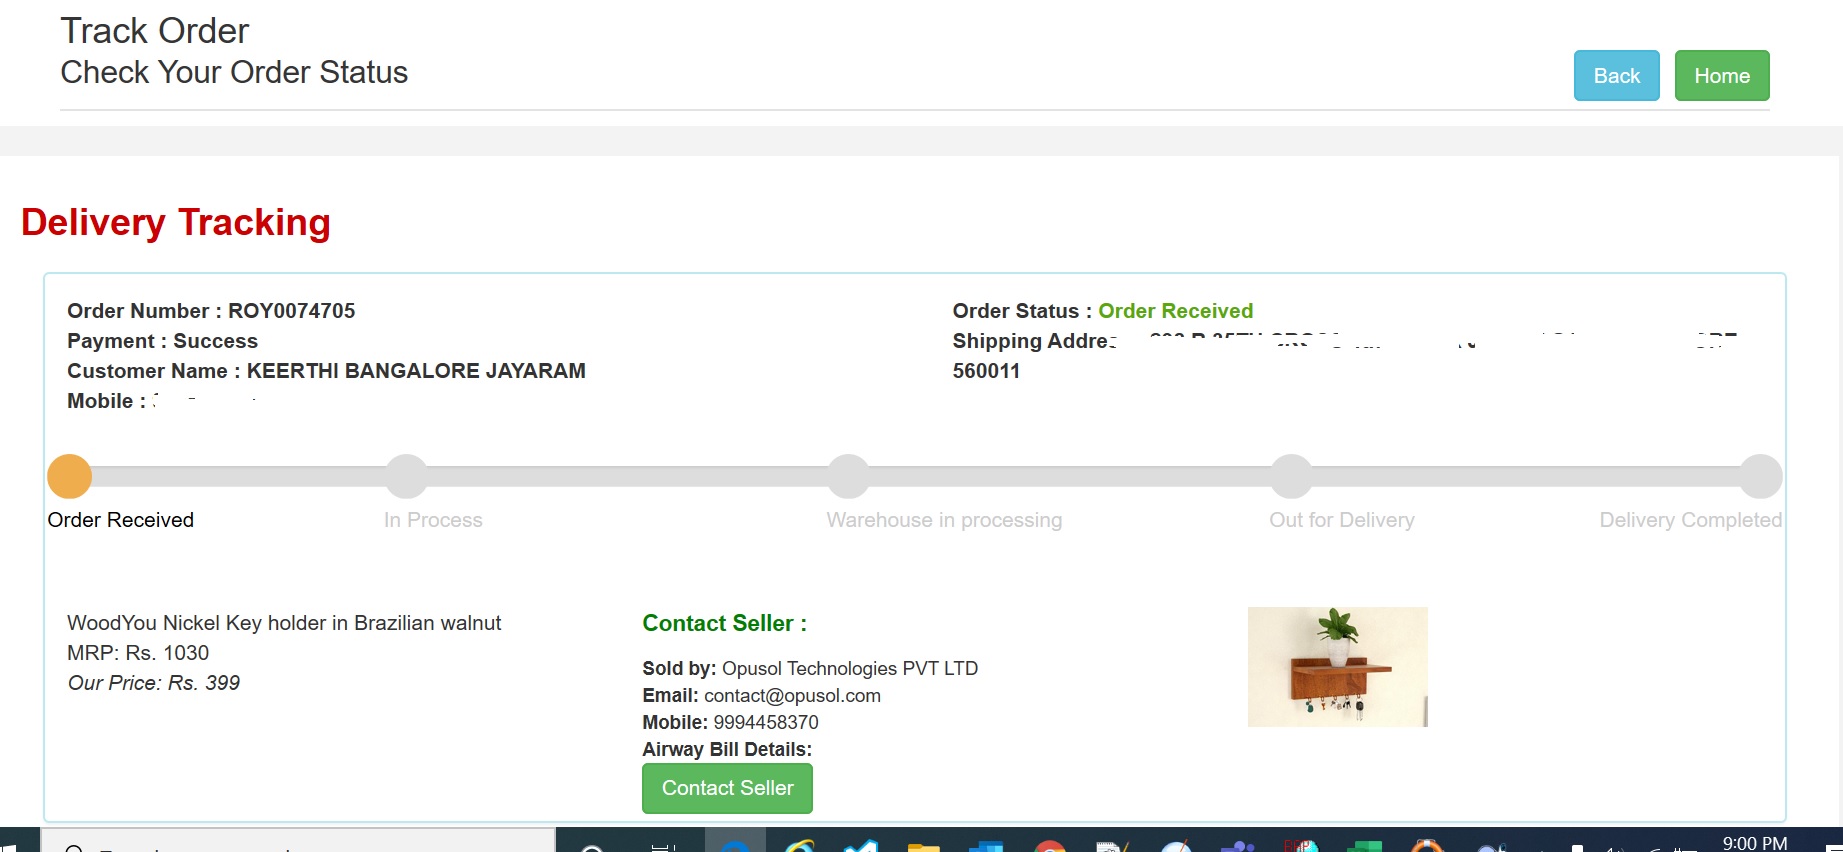Click seller mobile number 9994458370
This screenshot has height=852, width=1843.
pyautogui.click(x=766, y=722)
